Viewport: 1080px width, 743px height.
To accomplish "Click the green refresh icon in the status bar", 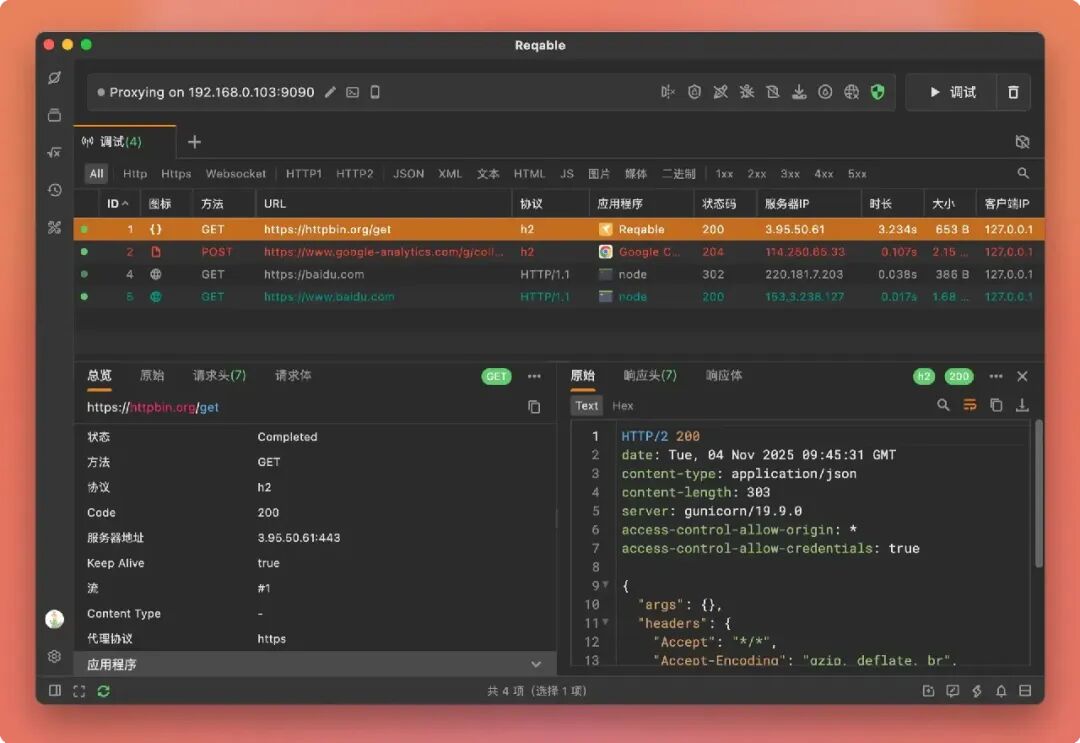I will click(103, 691).
